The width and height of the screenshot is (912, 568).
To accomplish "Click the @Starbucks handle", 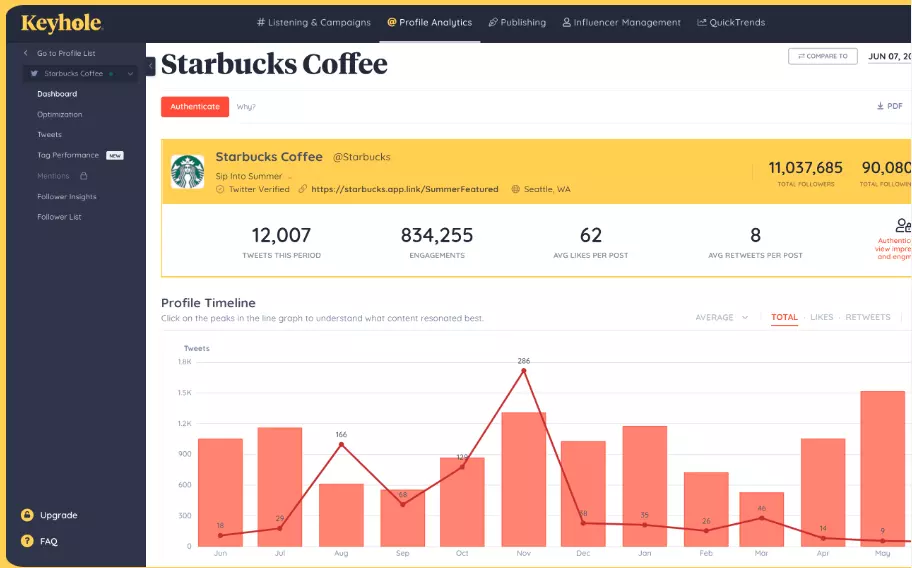I will click(x=361, y=157).
